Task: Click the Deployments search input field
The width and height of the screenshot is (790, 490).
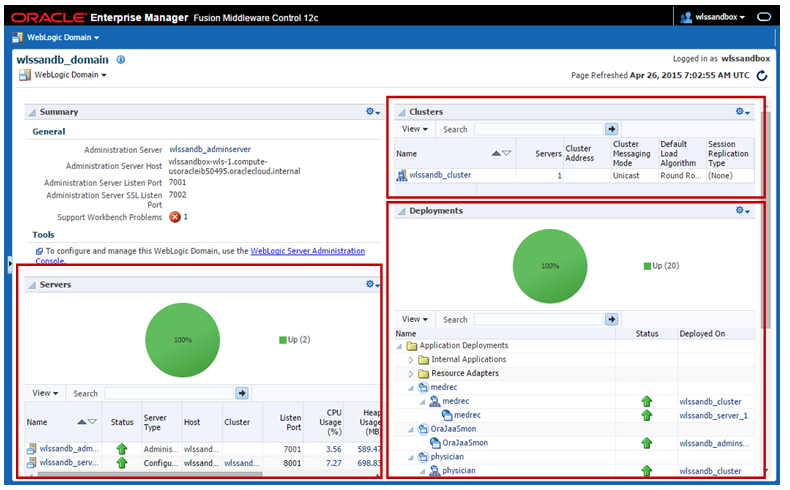Action: [x=538, y=319]
